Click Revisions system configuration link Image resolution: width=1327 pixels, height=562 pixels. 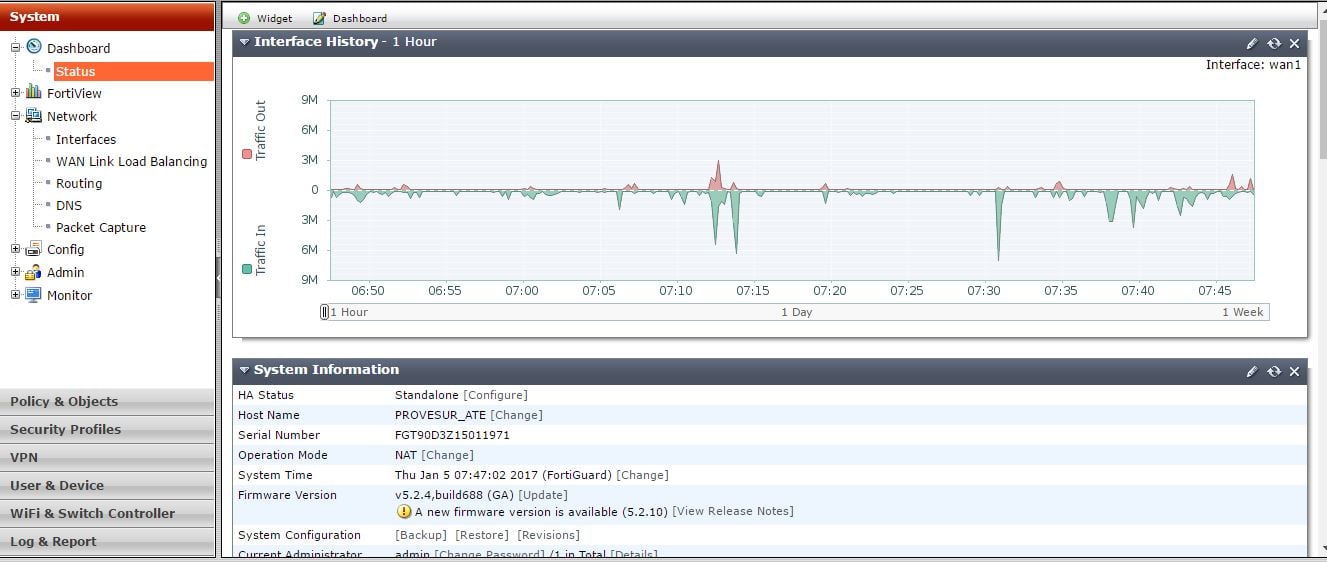(x=548, y=535)
